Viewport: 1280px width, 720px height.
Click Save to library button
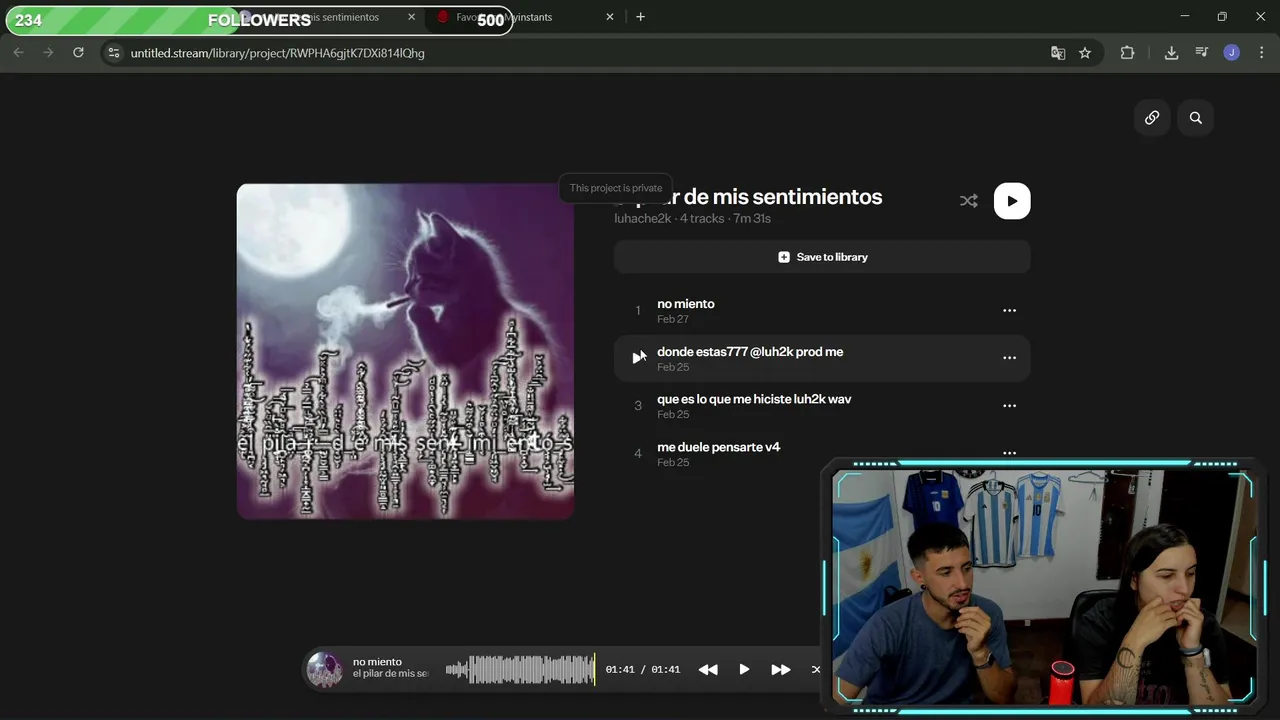pos(822,257)
